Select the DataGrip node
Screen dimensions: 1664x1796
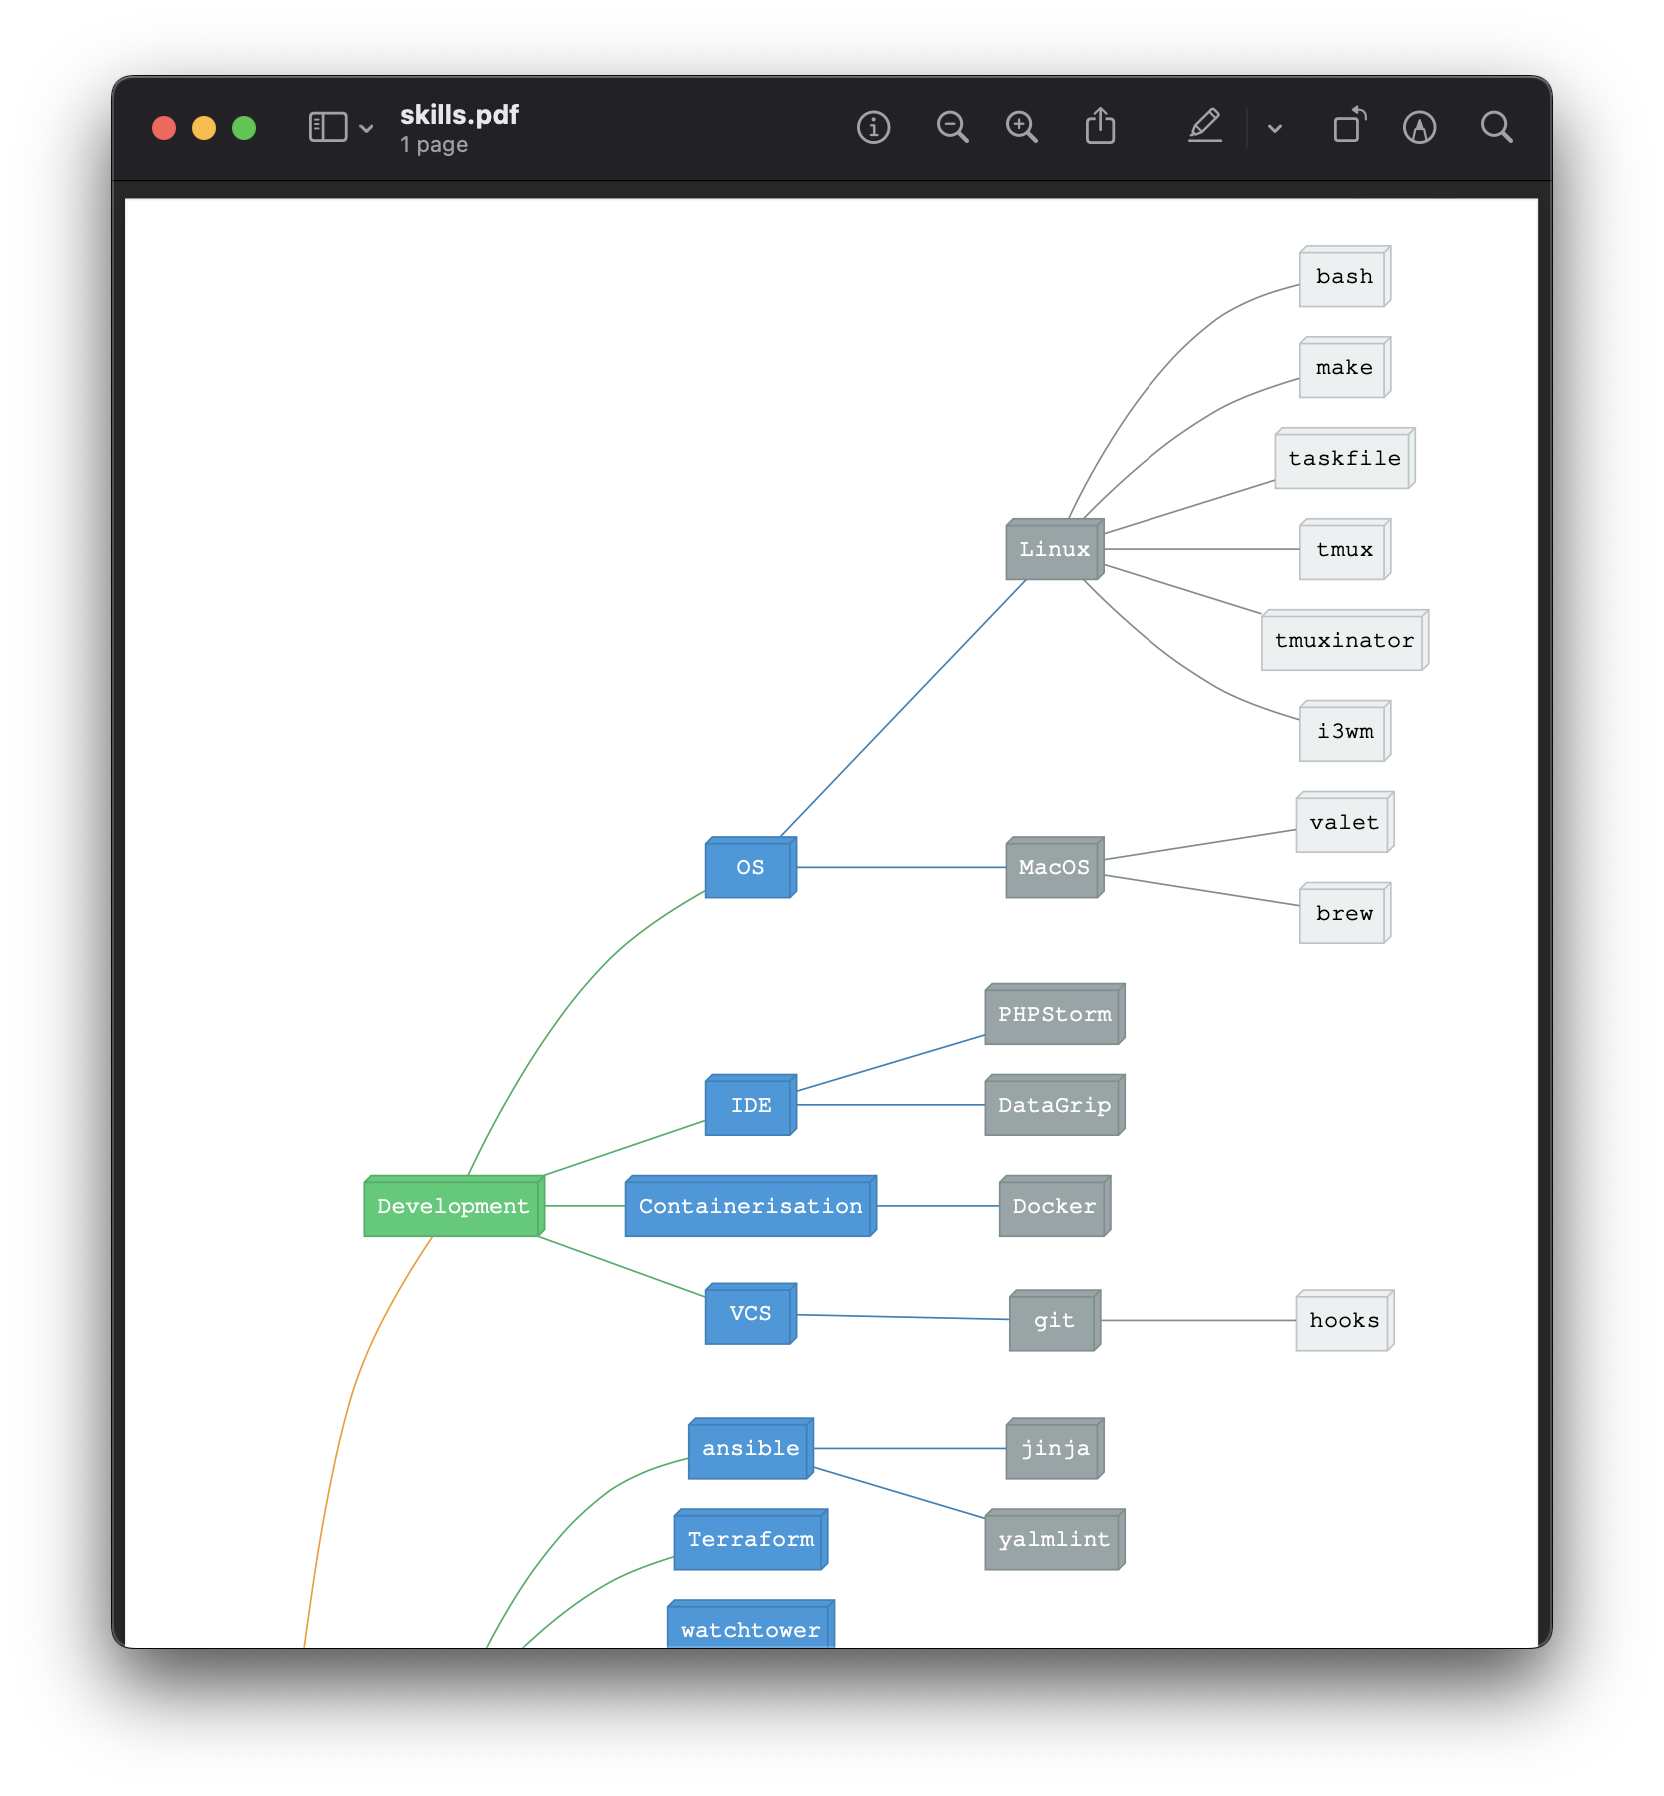[1054, 1105]
